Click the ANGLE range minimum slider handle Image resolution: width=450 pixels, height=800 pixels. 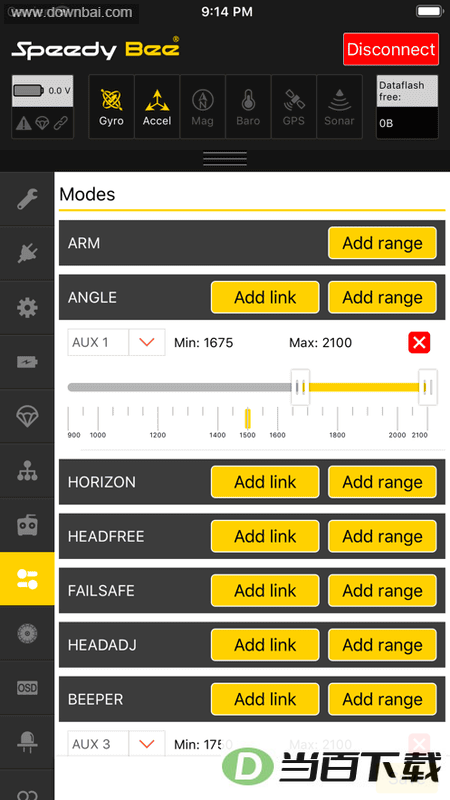tap(300, 387)
